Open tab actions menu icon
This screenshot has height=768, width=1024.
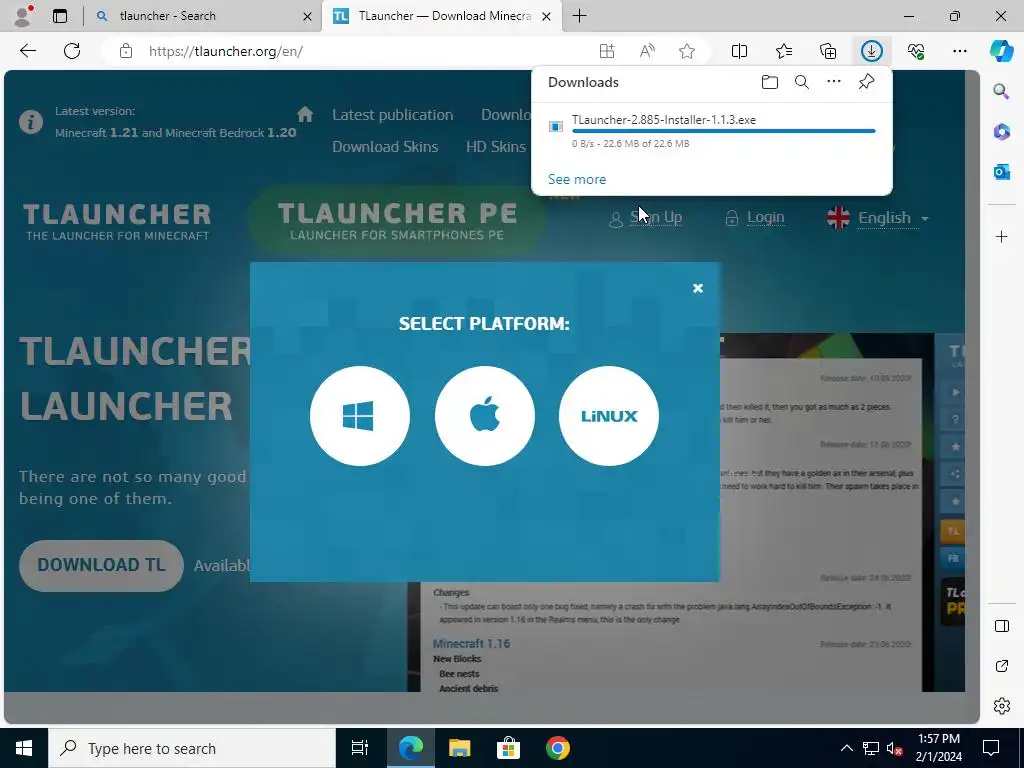[59, 16]
